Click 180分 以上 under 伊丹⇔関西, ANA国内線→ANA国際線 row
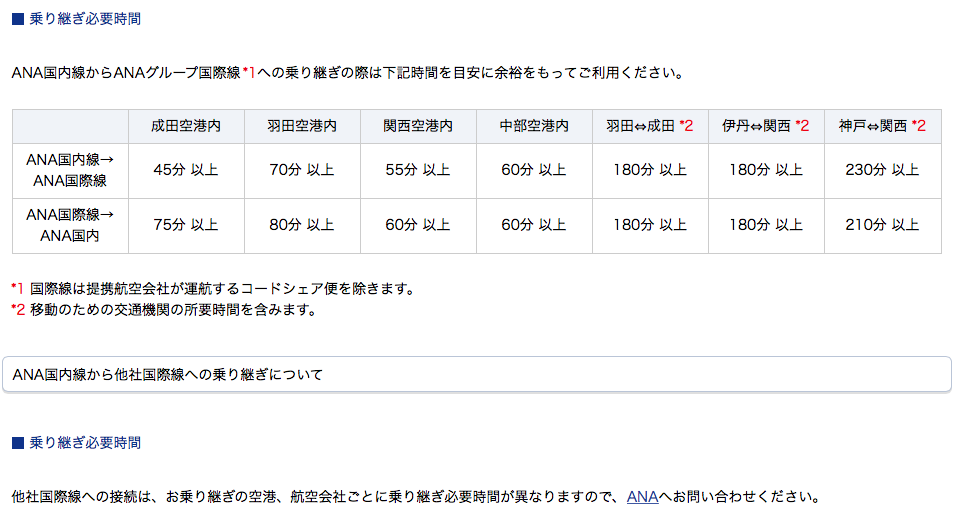This screenshot has height=526, width=972. click(x=766, y=170)
